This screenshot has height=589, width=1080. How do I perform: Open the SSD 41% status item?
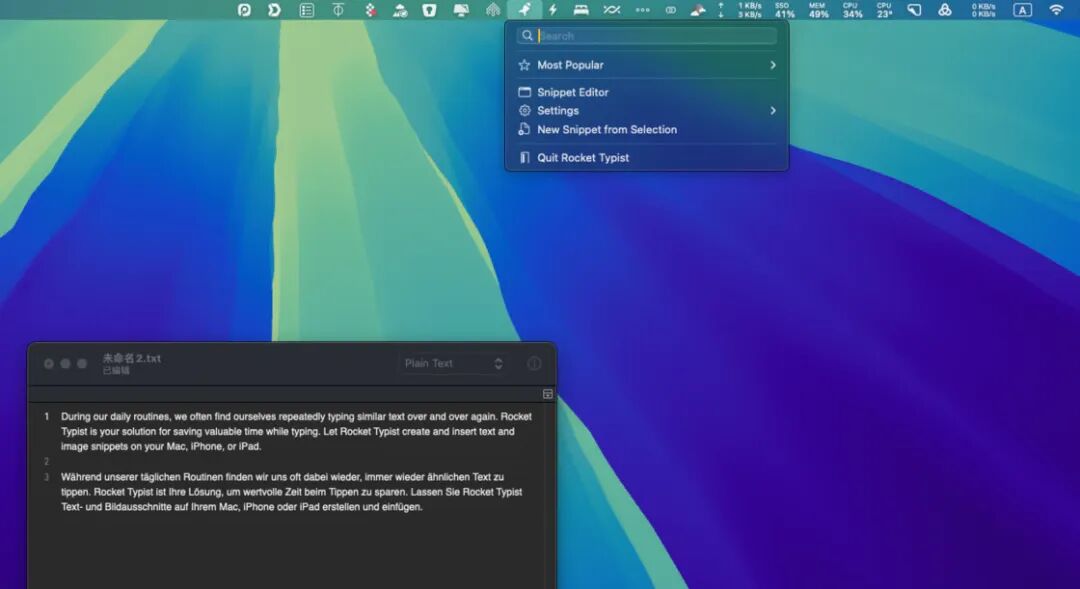tap(784, 10)
